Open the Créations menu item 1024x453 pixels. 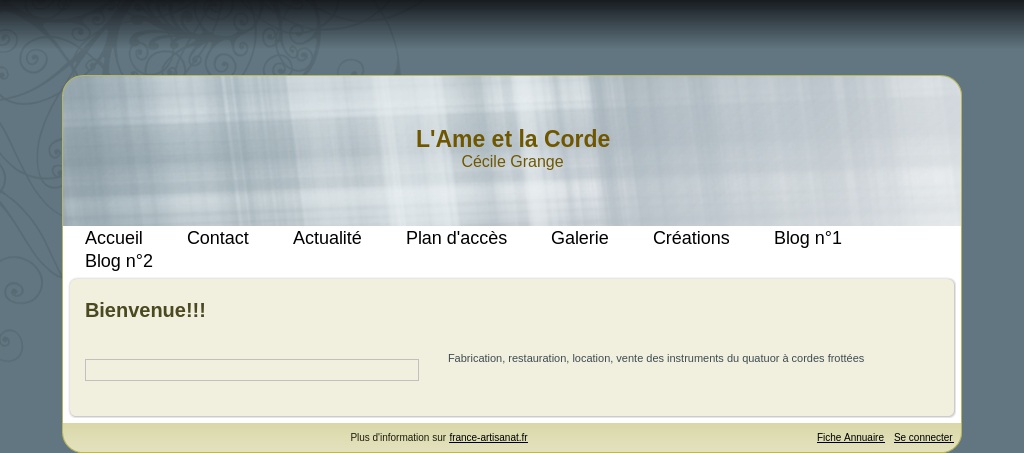tap(691, 238)
